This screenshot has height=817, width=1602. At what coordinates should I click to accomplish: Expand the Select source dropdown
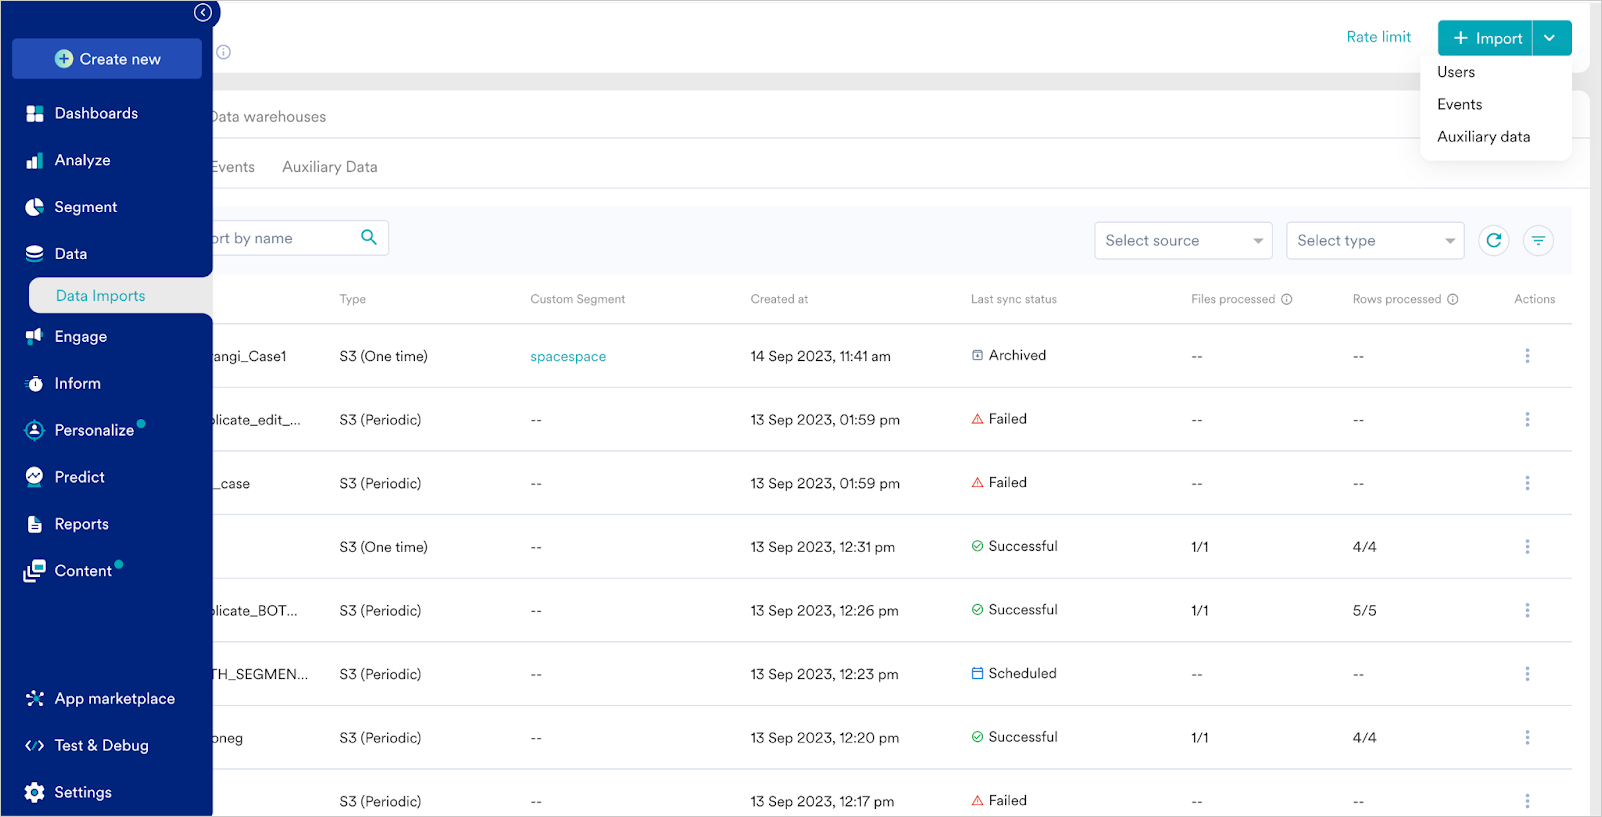1182,241
